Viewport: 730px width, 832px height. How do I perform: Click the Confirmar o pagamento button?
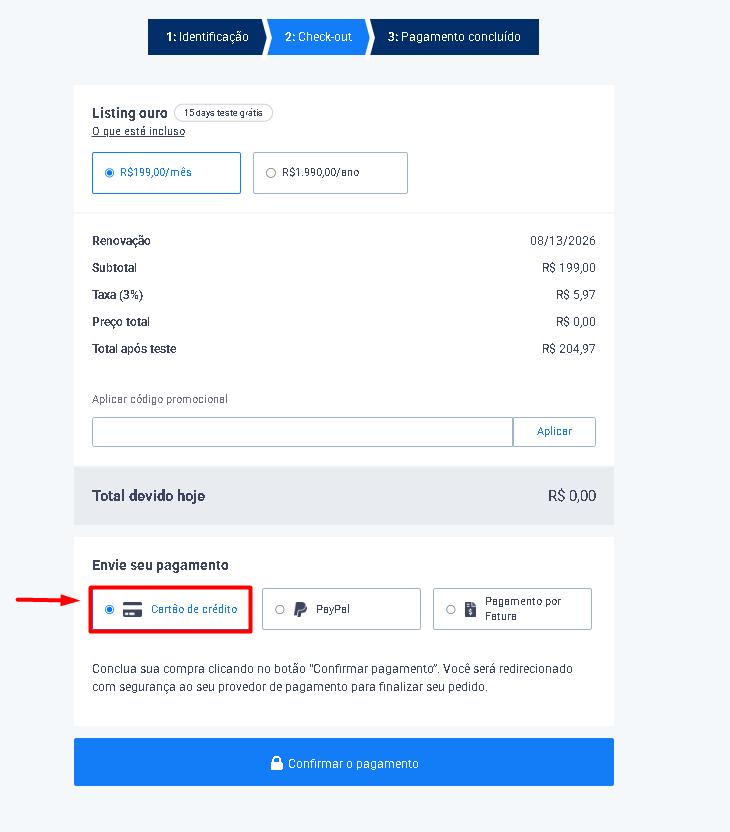pos(344,762)
